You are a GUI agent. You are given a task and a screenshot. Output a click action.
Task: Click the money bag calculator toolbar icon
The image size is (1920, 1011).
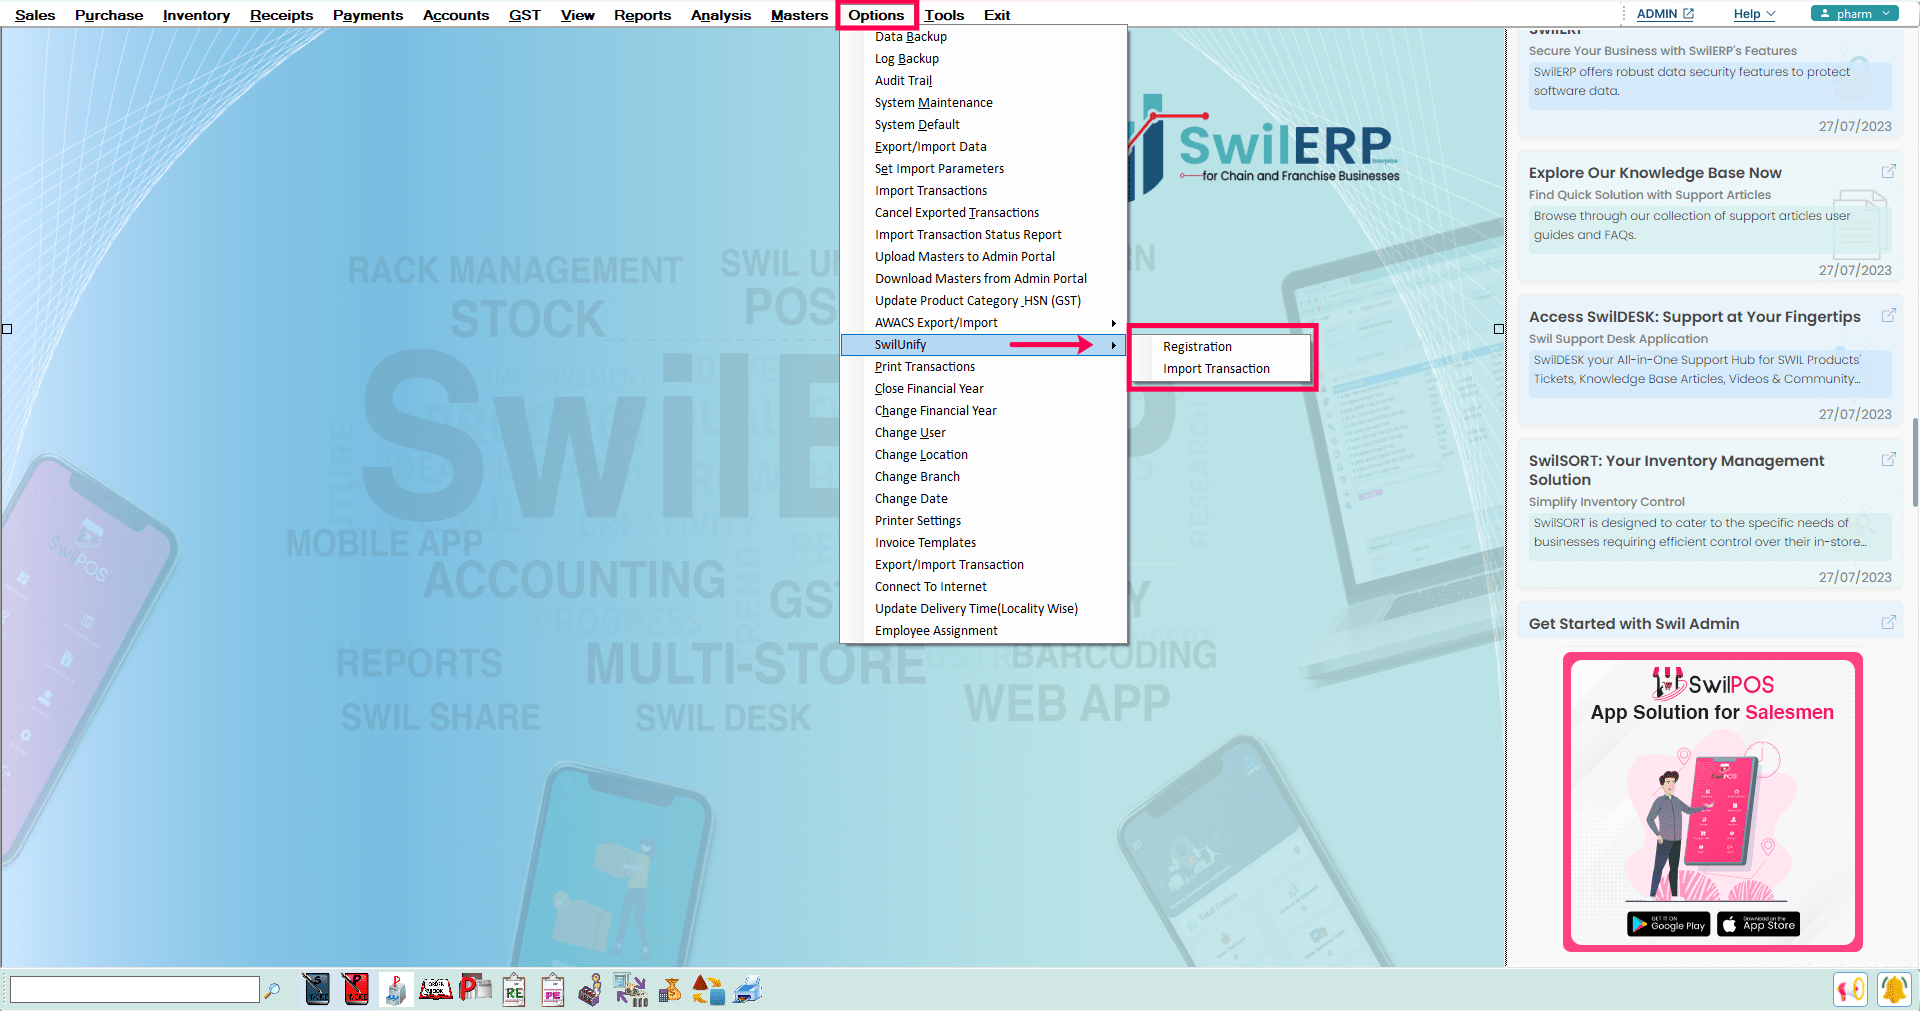point(670,989)
